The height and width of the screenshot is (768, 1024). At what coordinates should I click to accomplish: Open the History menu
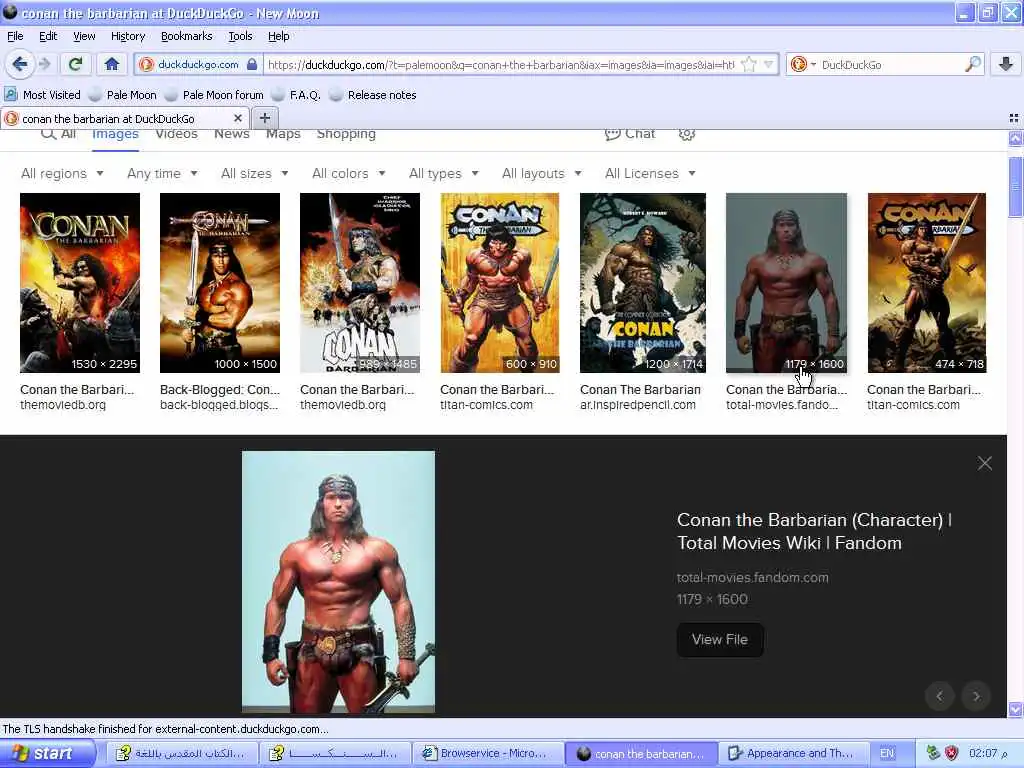coord(127,36)
